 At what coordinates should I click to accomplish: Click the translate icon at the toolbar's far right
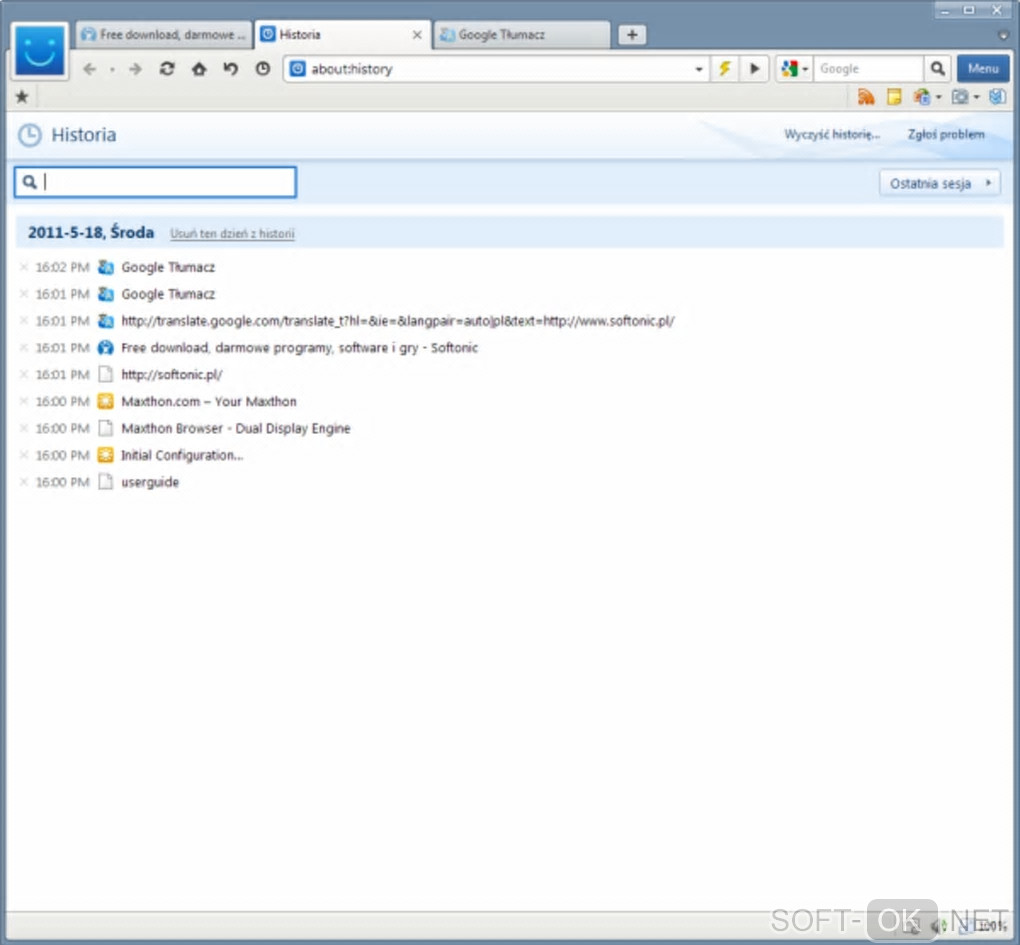(997, 98)
